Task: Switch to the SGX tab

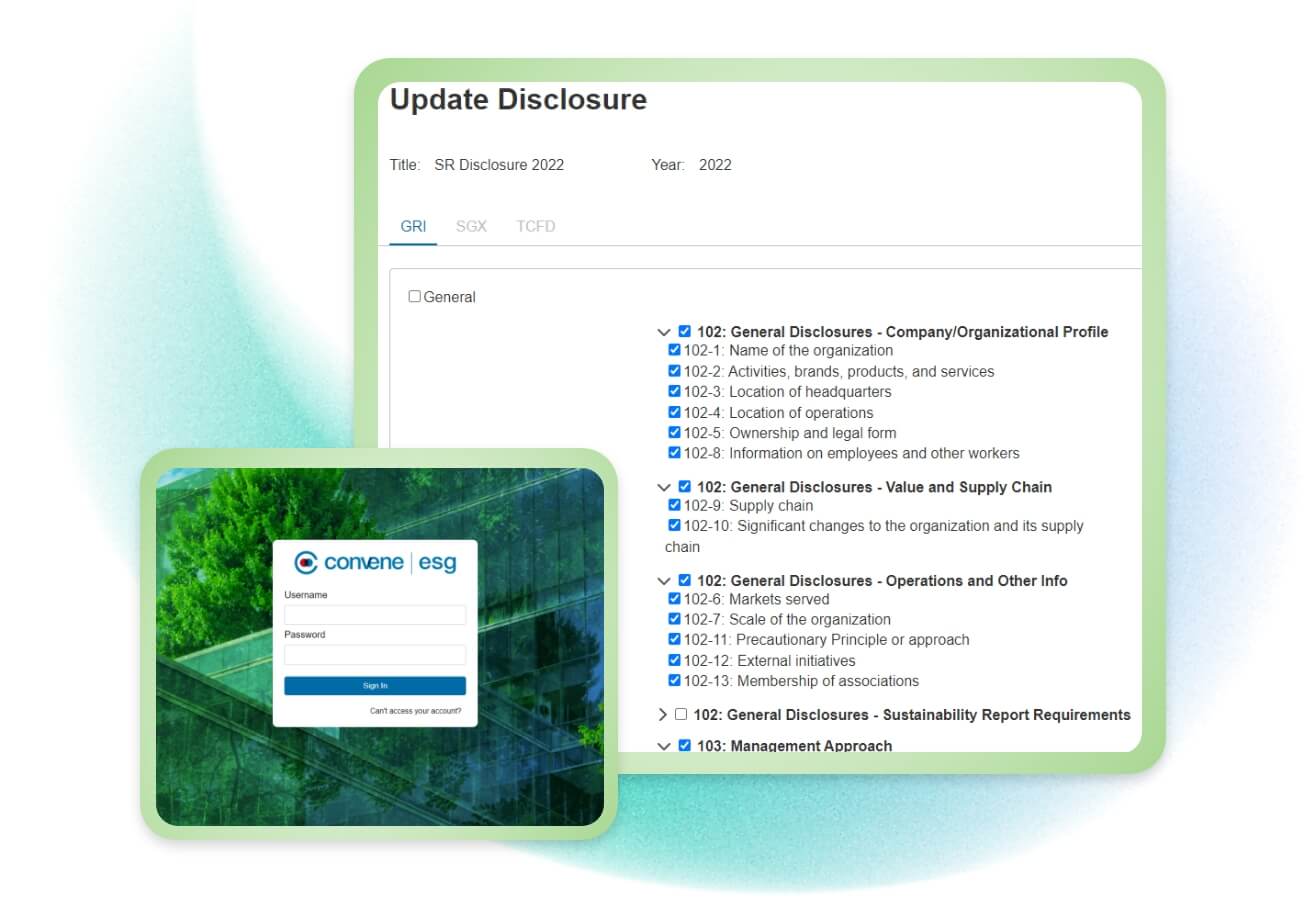Action: point(471,226)
